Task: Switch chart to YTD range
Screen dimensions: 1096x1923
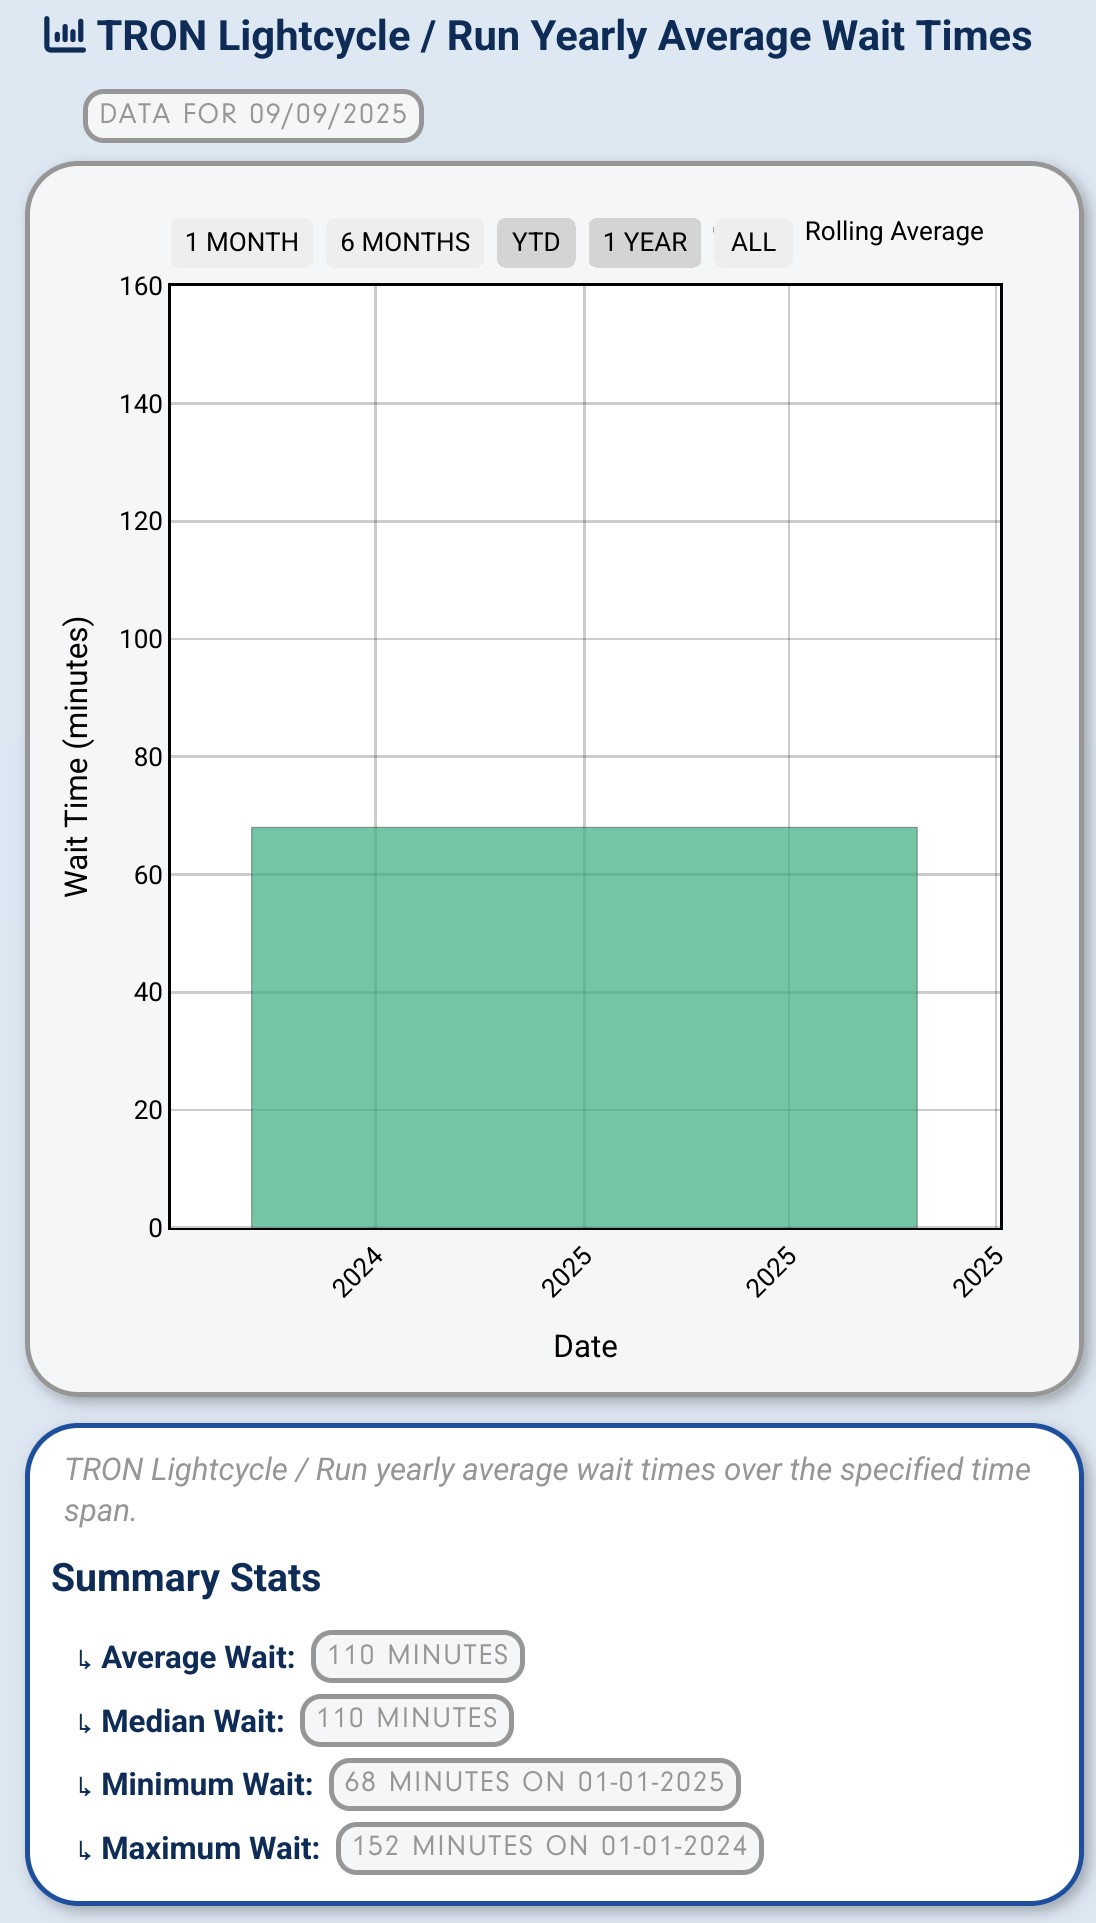Action: click(536, 243)
